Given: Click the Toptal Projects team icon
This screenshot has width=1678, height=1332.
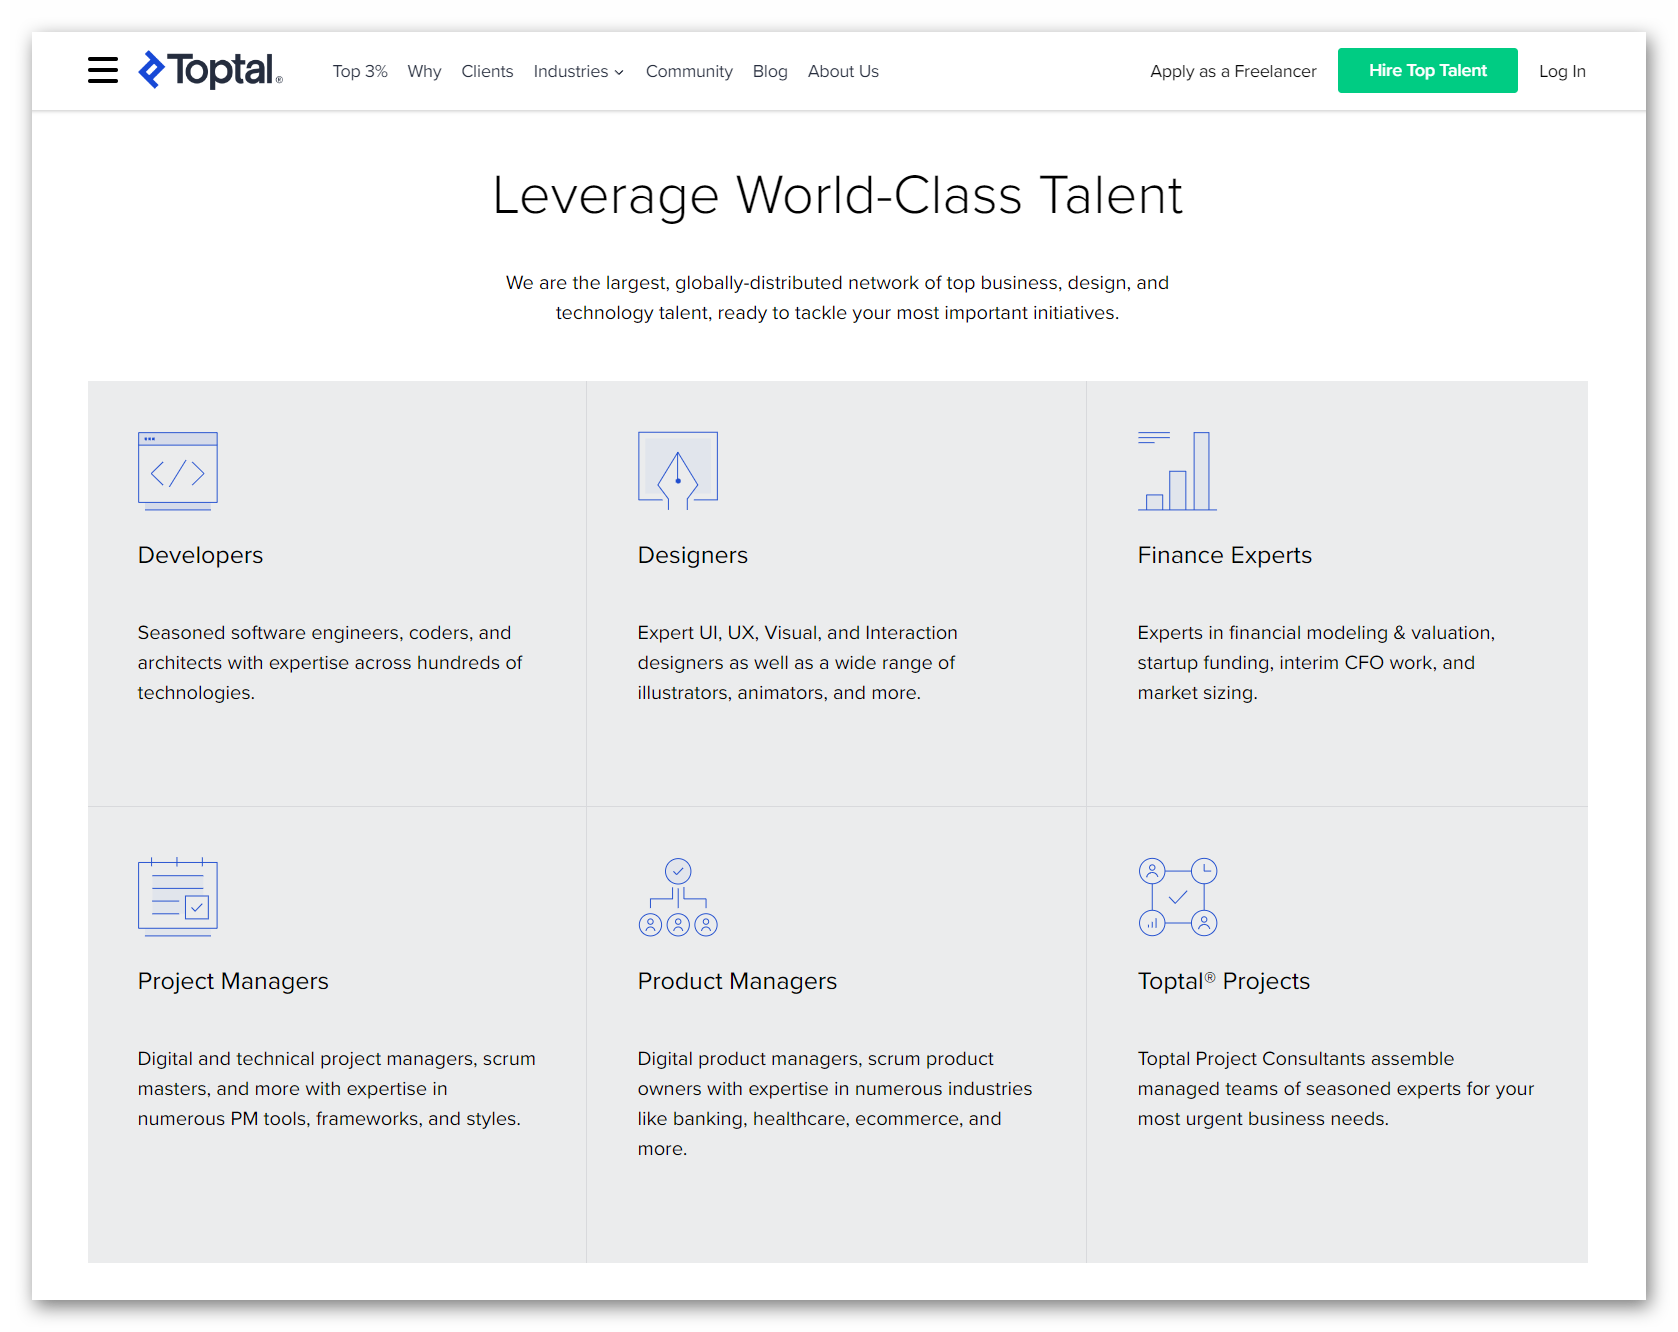Looking at the screenshot, I should point(1178,897).
